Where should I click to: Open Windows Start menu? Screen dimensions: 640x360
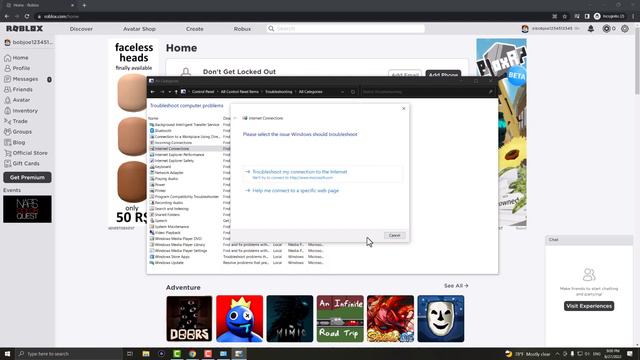7,354
